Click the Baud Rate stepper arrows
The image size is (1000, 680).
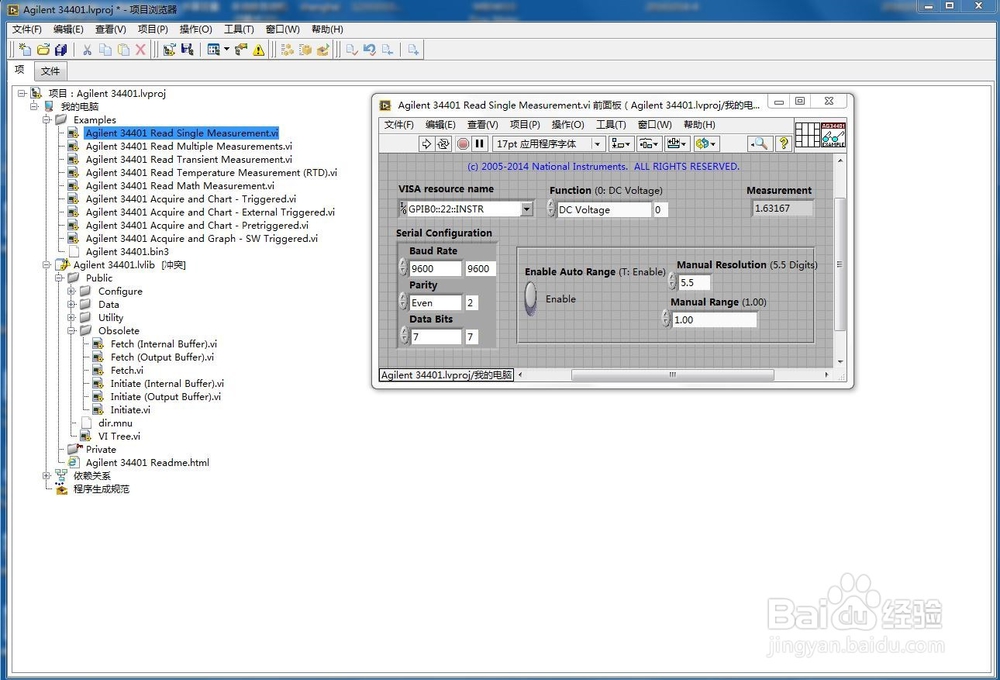(x=403, y=267)
